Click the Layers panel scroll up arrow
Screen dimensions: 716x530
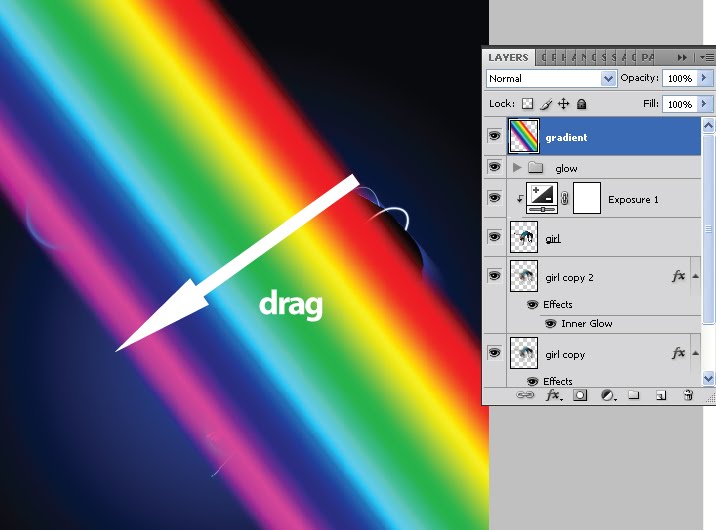click(x=708, y=125)
